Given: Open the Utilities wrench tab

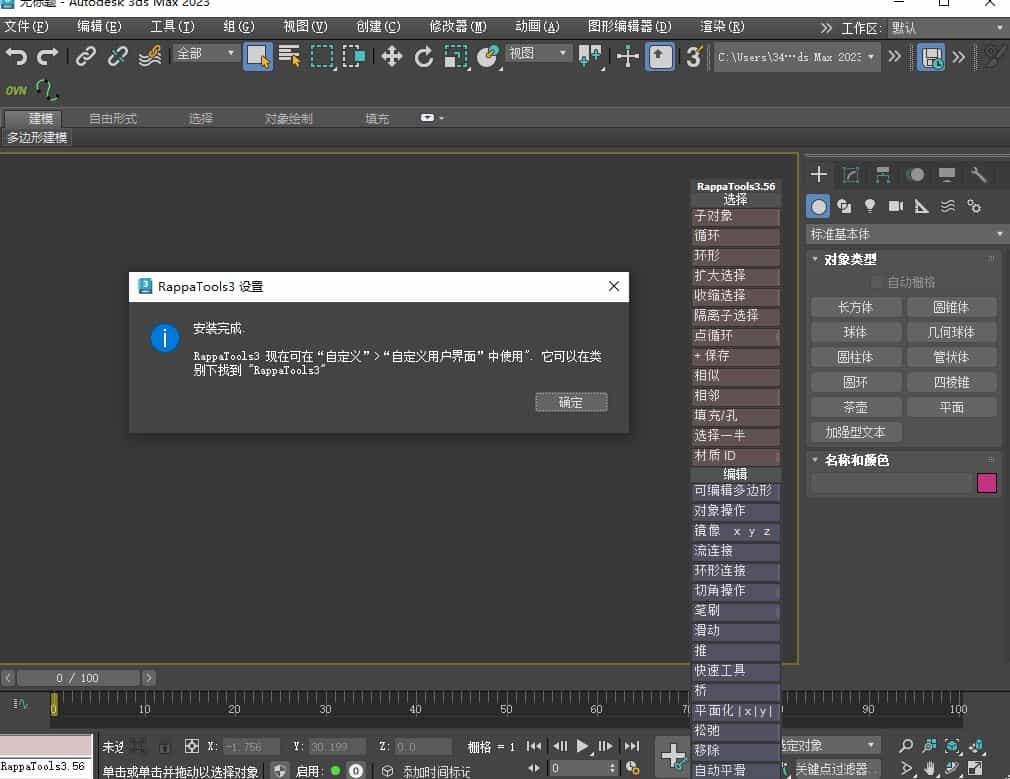Looking at the screenshot, I should pos(978,174).
